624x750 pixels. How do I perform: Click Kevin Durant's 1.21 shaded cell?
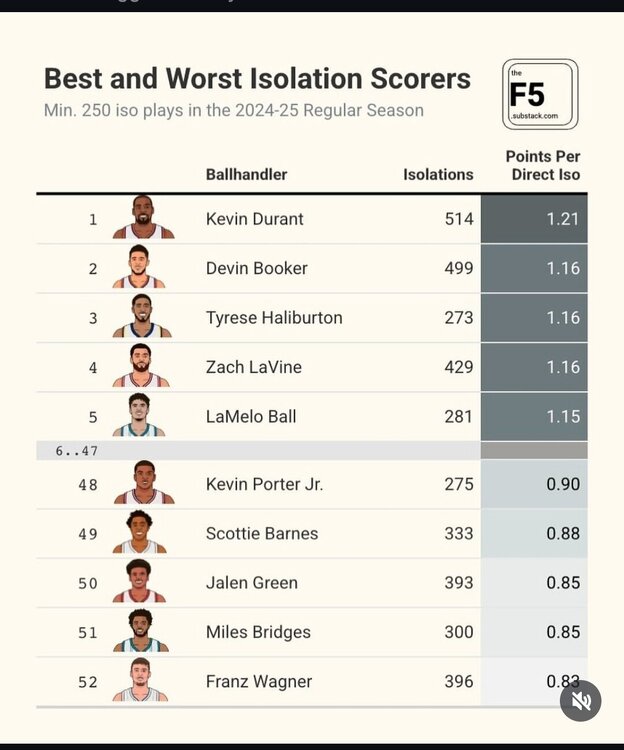(534, 218)
